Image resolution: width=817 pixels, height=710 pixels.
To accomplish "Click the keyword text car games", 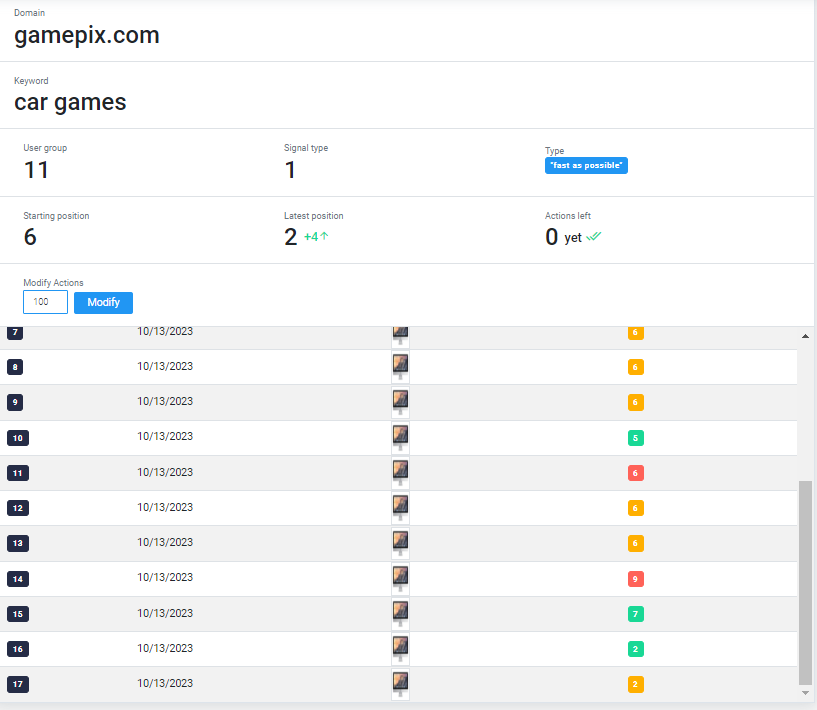I will coord(70,103).
